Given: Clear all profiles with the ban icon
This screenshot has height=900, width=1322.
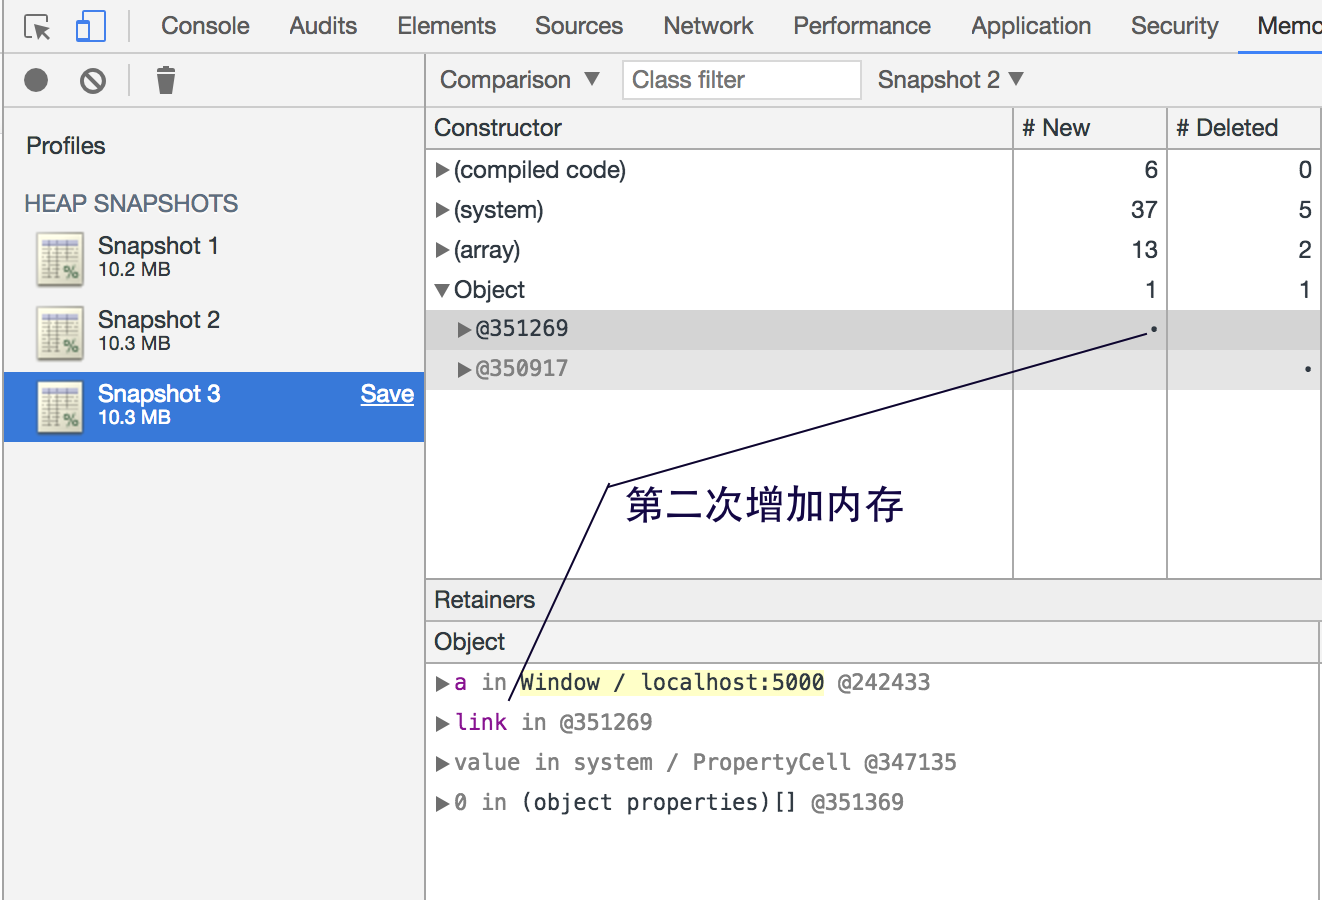Looking at the screenshot, I should (x=93, y=80).
